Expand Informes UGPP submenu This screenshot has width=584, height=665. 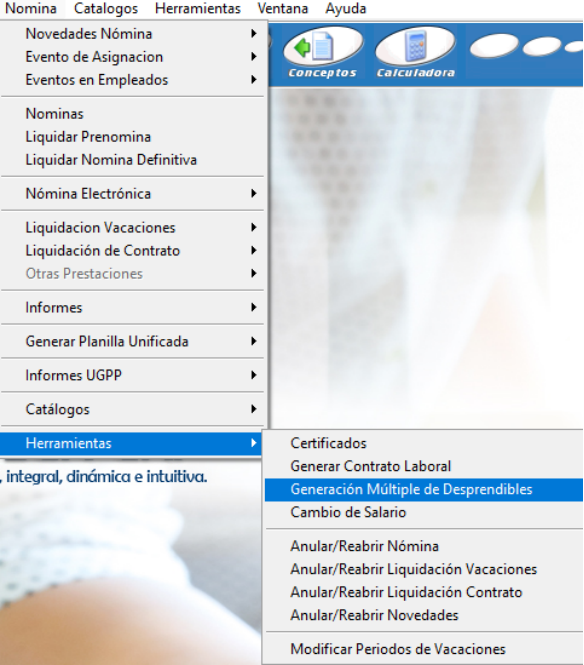(132, 375)
